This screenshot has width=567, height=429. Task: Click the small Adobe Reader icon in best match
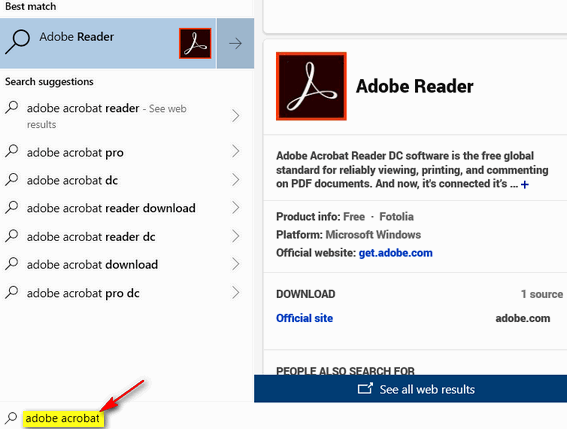tap(195, 43)
